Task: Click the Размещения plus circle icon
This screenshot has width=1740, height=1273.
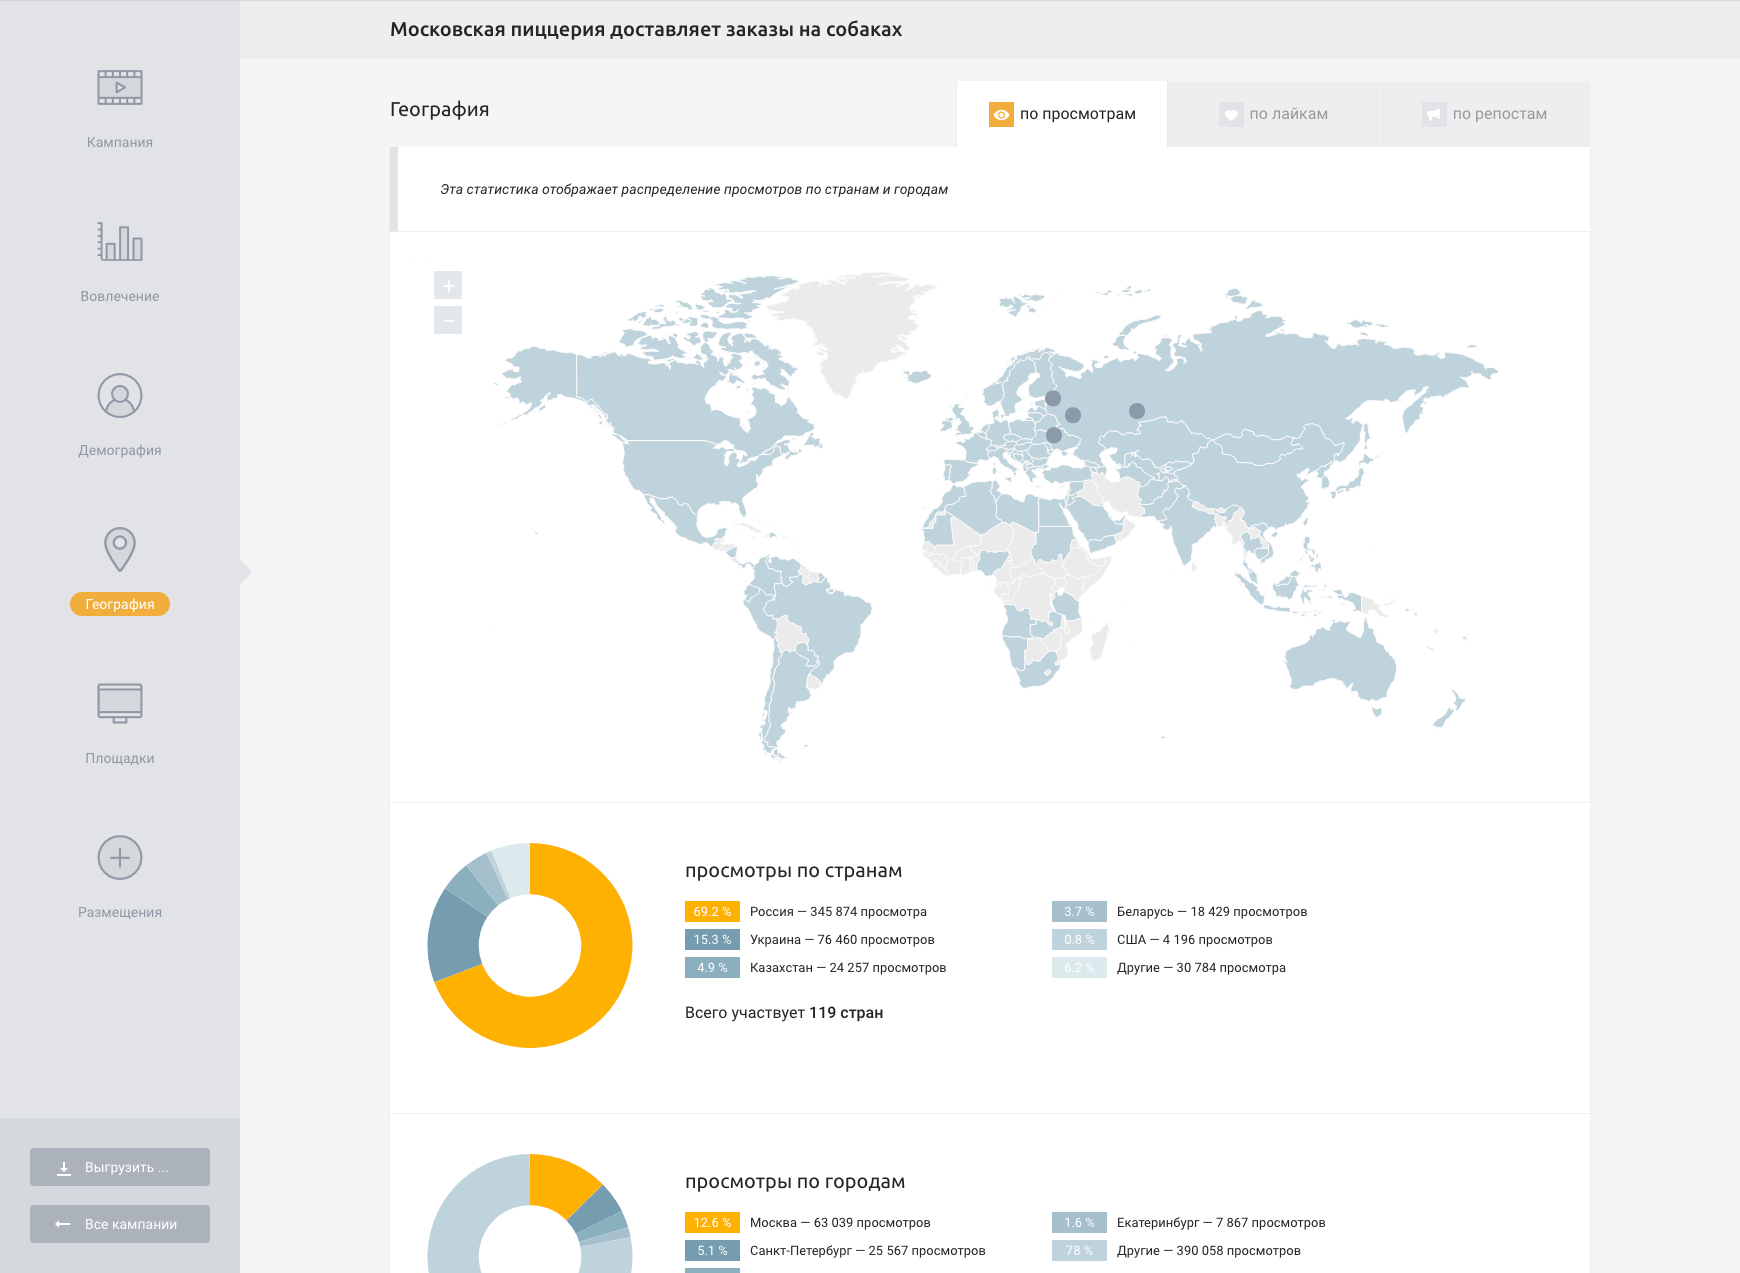Action: tap(120, 858)
